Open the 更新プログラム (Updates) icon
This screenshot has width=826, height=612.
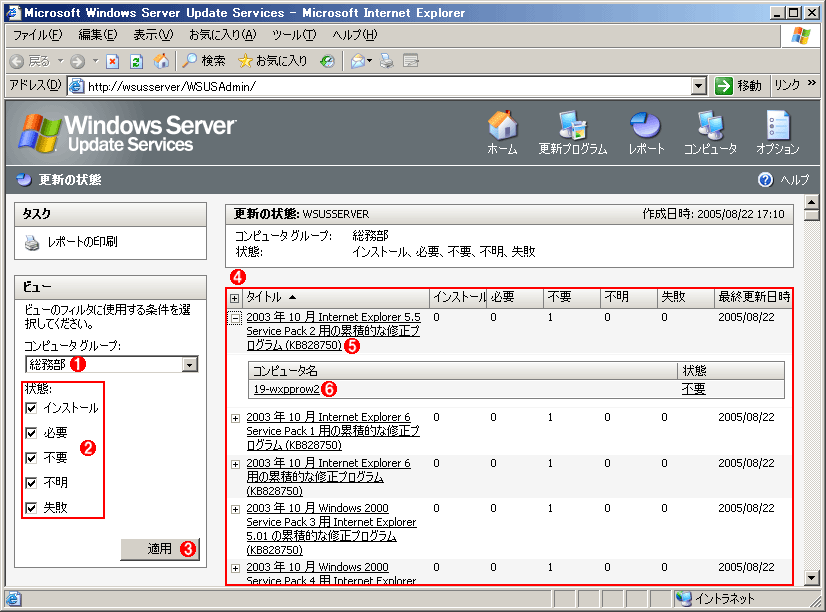pyautogui.click(x=573, y=126)
